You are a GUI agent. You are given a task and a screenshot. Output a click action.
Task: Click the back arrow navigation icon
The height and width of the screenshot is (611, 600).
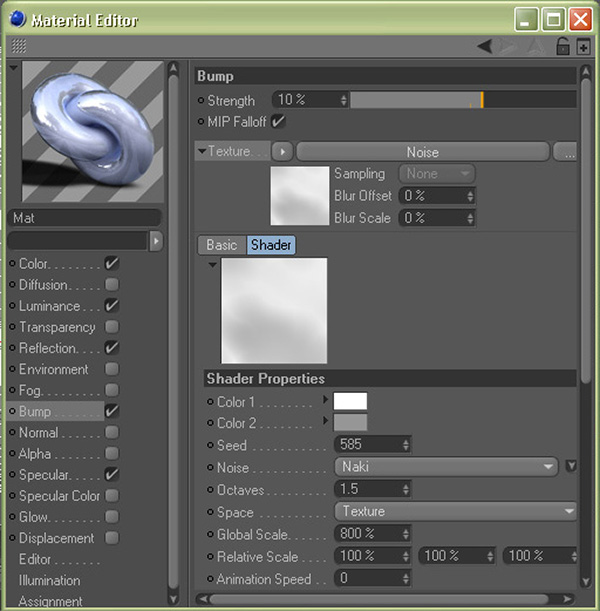[485, 46]
